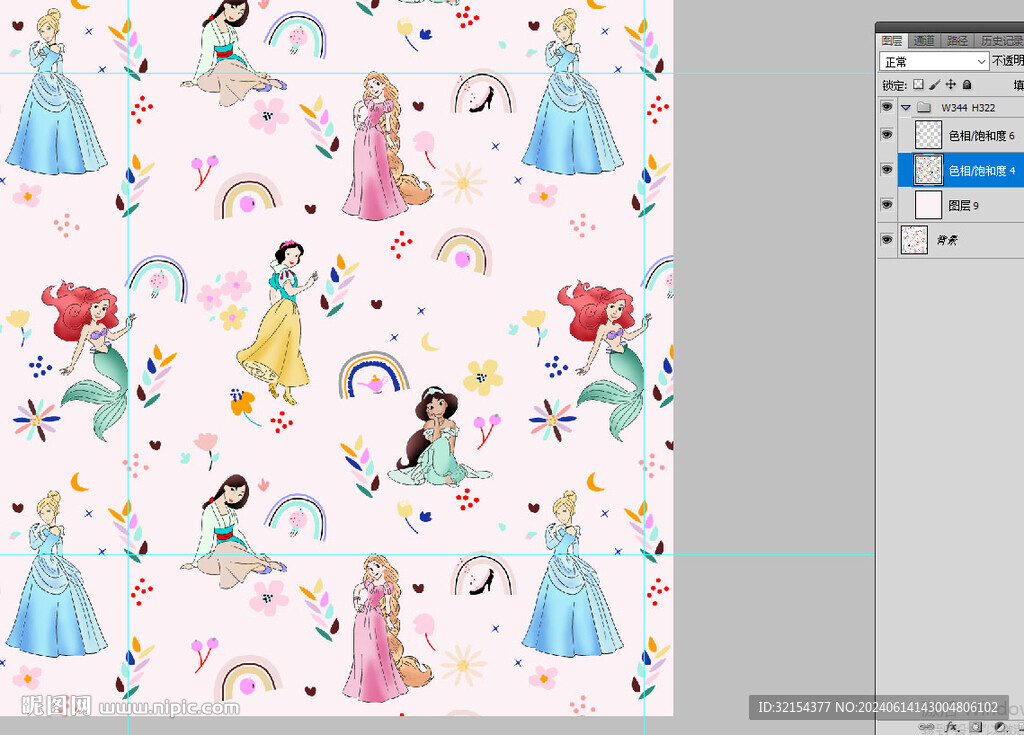
Task: Select the 背景 layer thumbnail
Action: click(x=914, y=240)
